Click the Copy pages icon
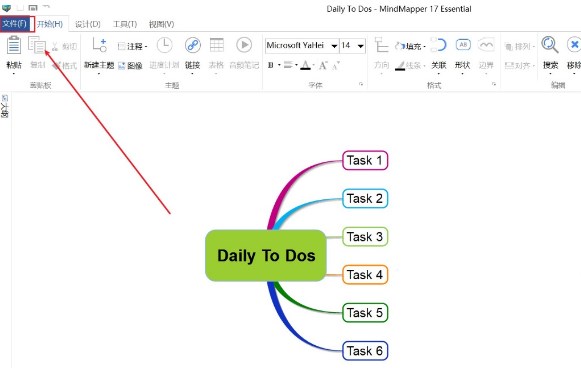Screen dimensions: 581x368 37,45
